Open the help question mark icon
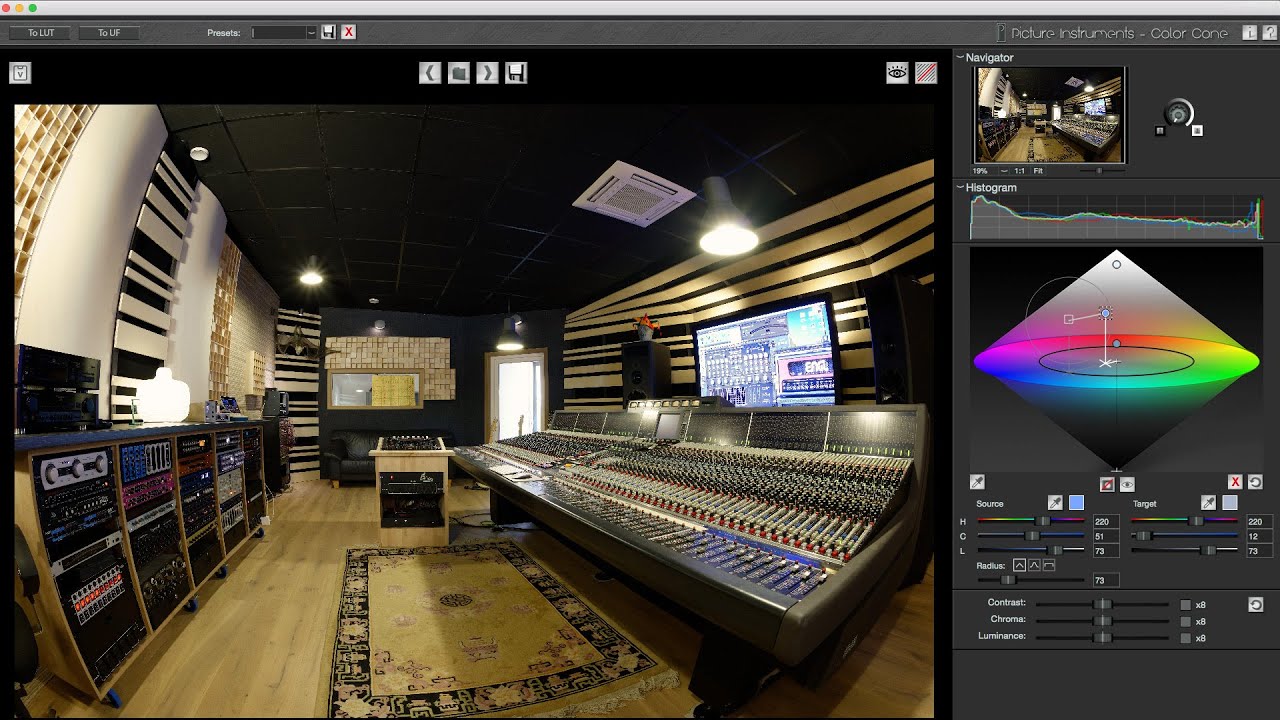 1269,33
